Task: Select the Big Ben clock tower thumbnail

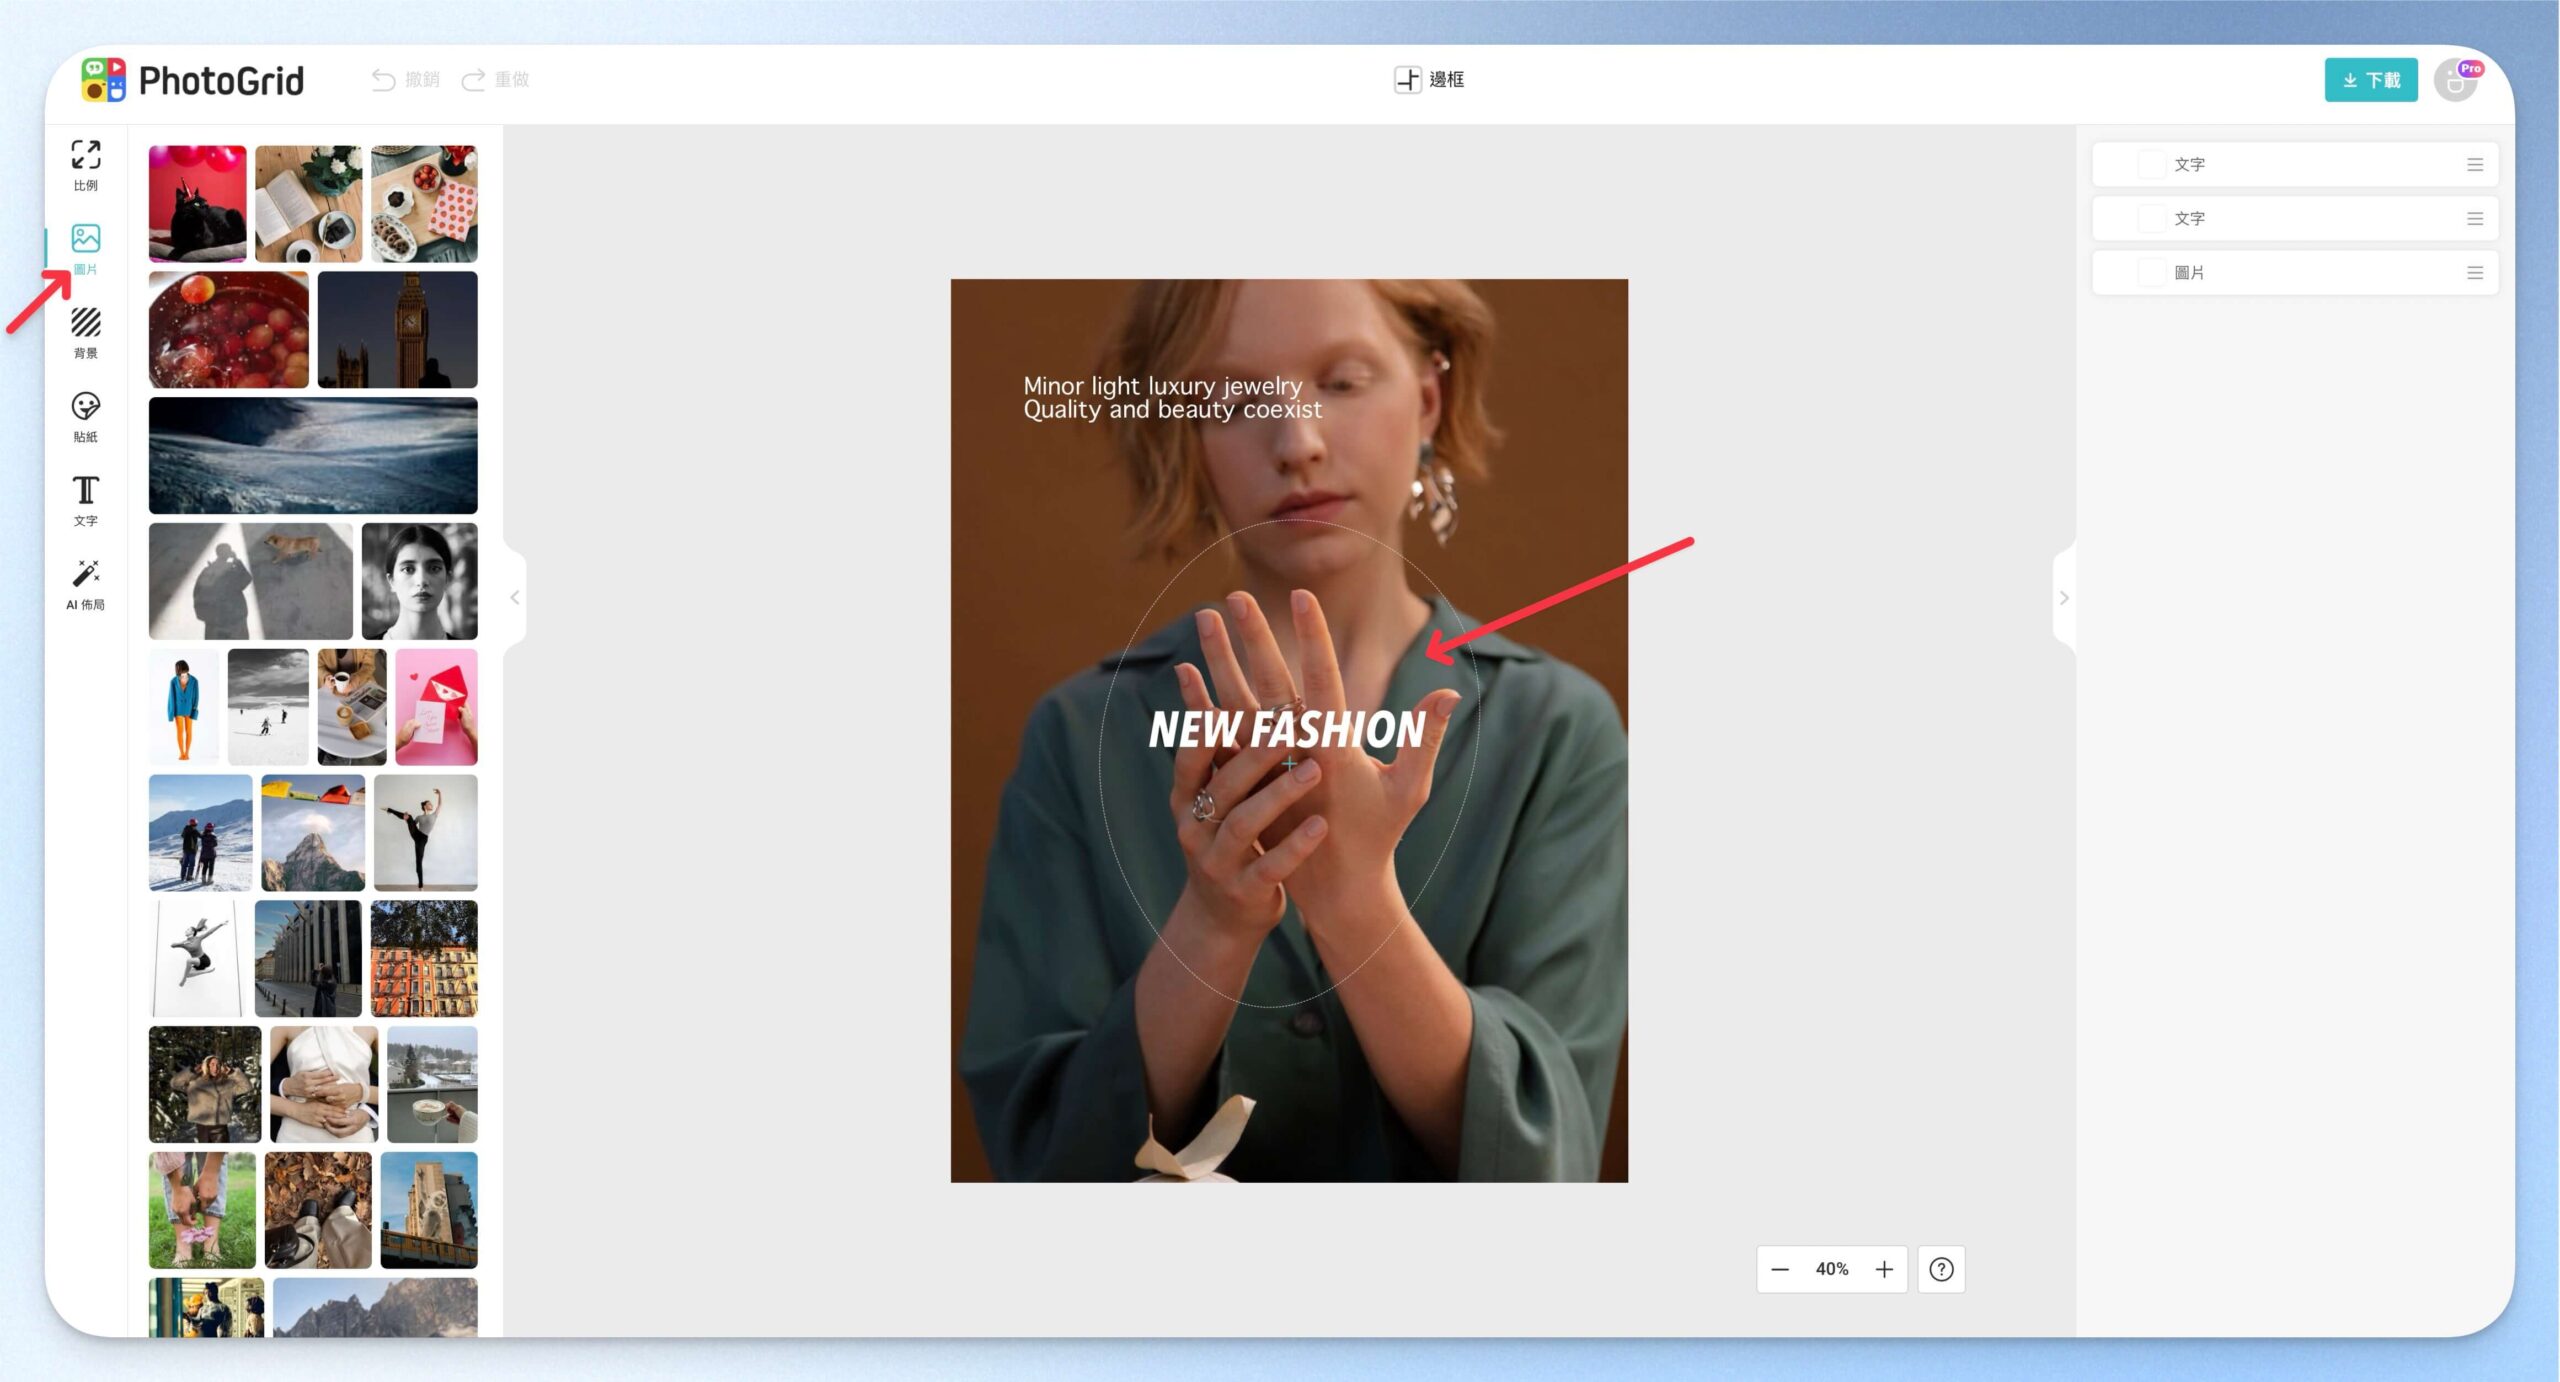Action: pos(398,330)
